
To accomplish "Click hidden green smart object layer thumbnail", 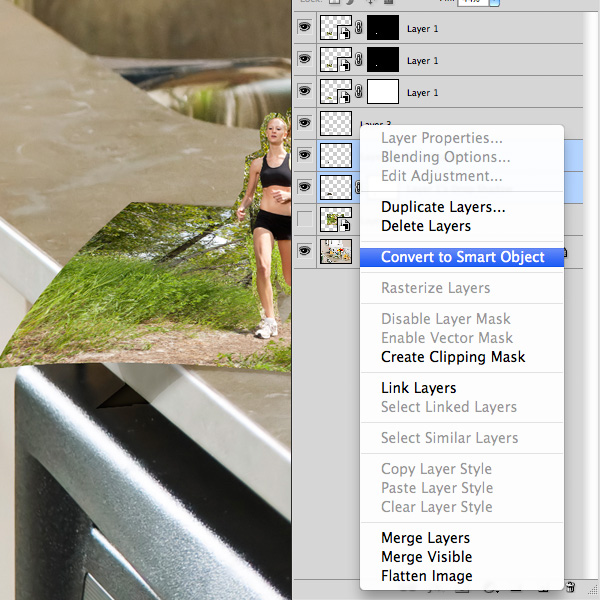I will 336,219.
